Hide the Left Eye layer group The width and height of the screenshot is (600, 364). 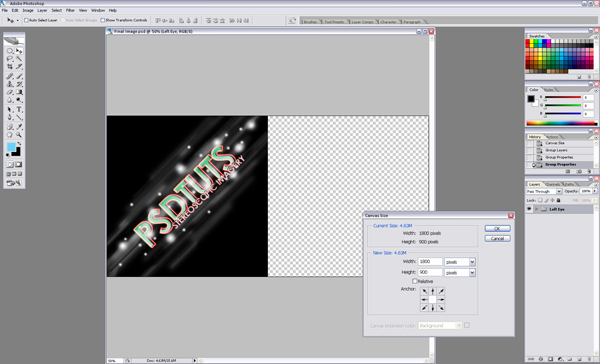[529, 209]
